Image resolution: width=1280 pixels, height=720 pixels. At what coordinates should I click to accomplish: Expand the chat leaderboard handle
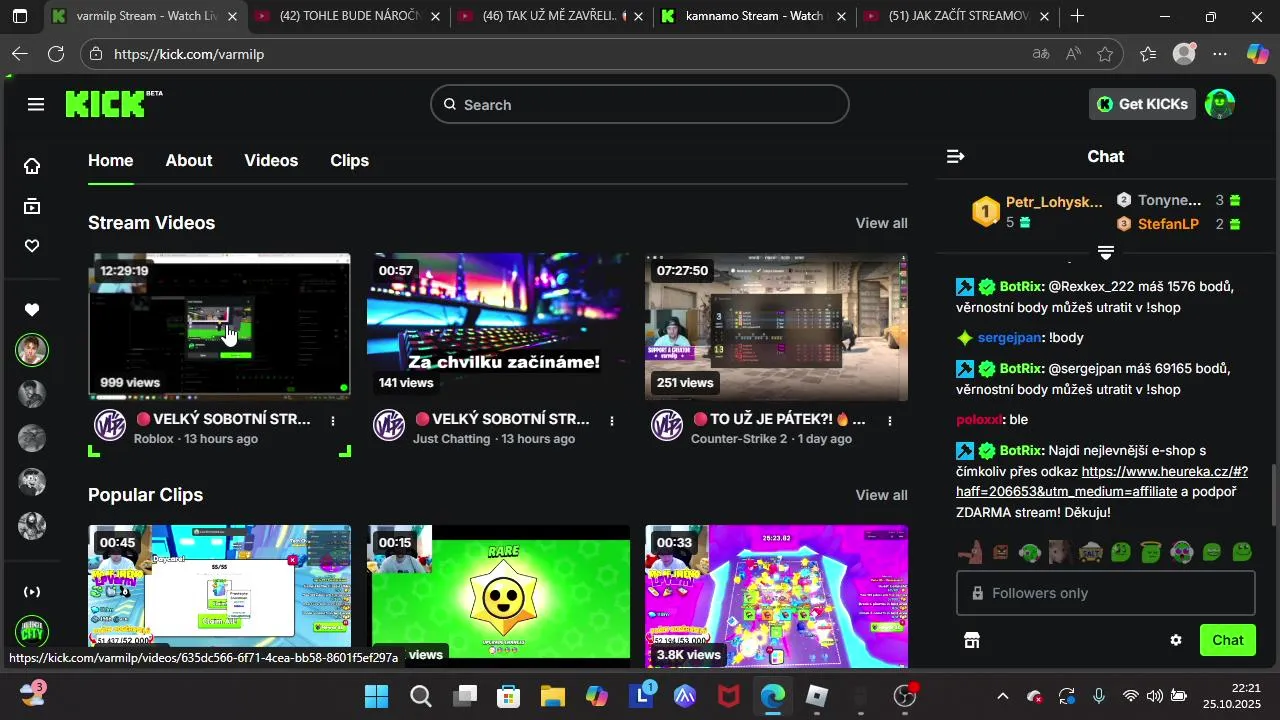pos(1106,252)
